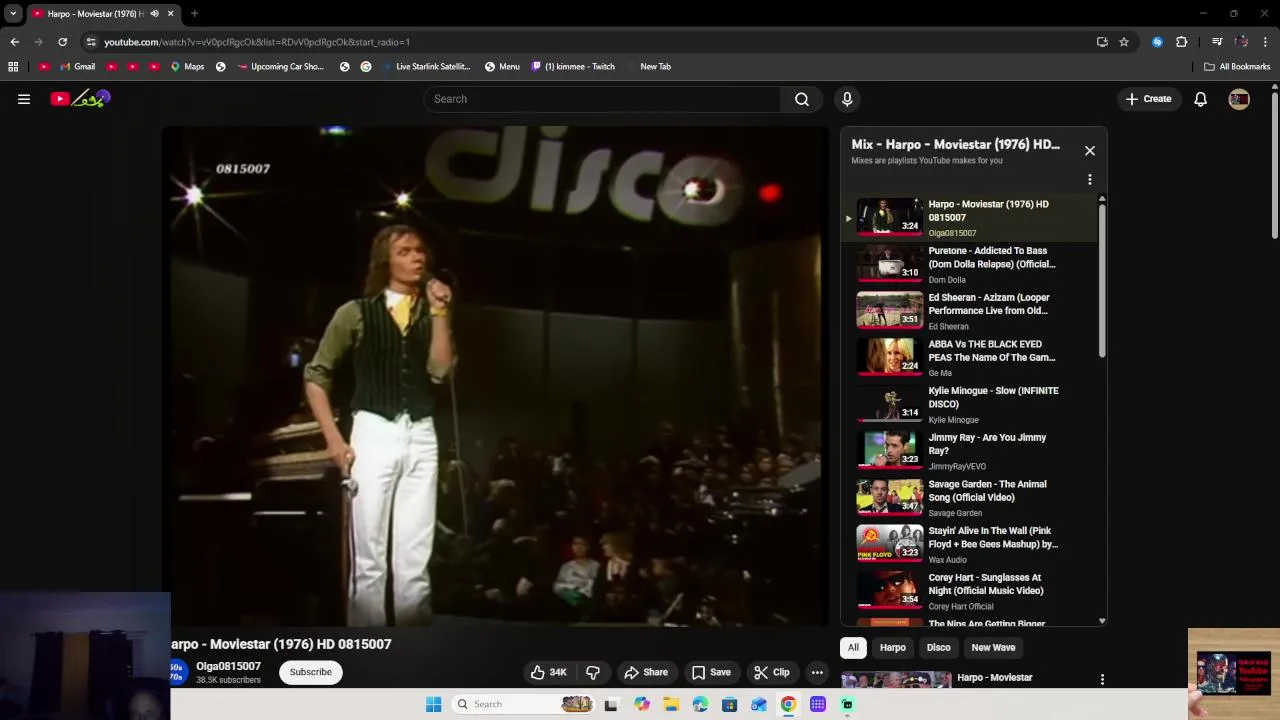Viewport: 1280px width, 720px height.
Task: Open options for Harpo - Moviestar suggestion
Action: (1102, 680)
